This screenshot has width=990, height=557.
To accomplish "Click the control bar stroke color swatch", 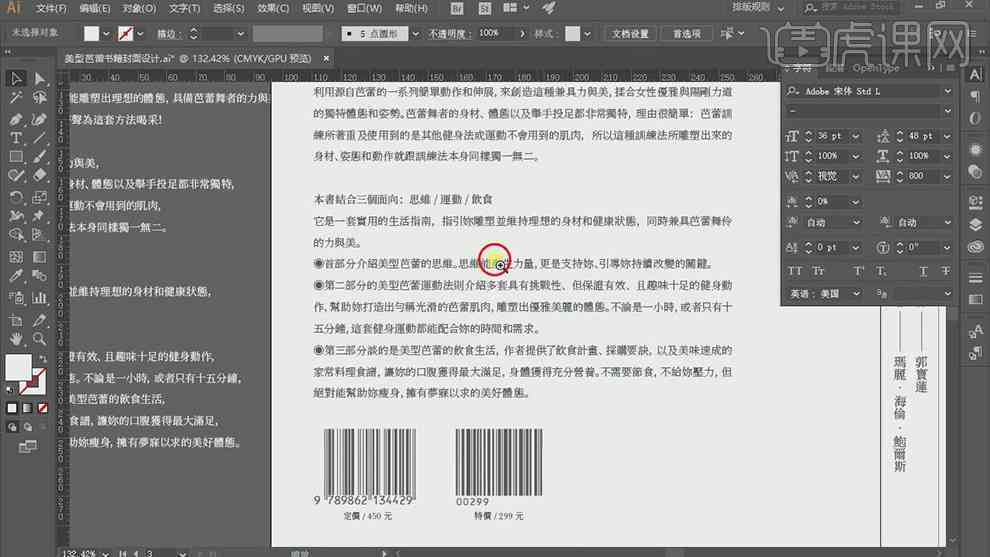I will click(126, 33).
